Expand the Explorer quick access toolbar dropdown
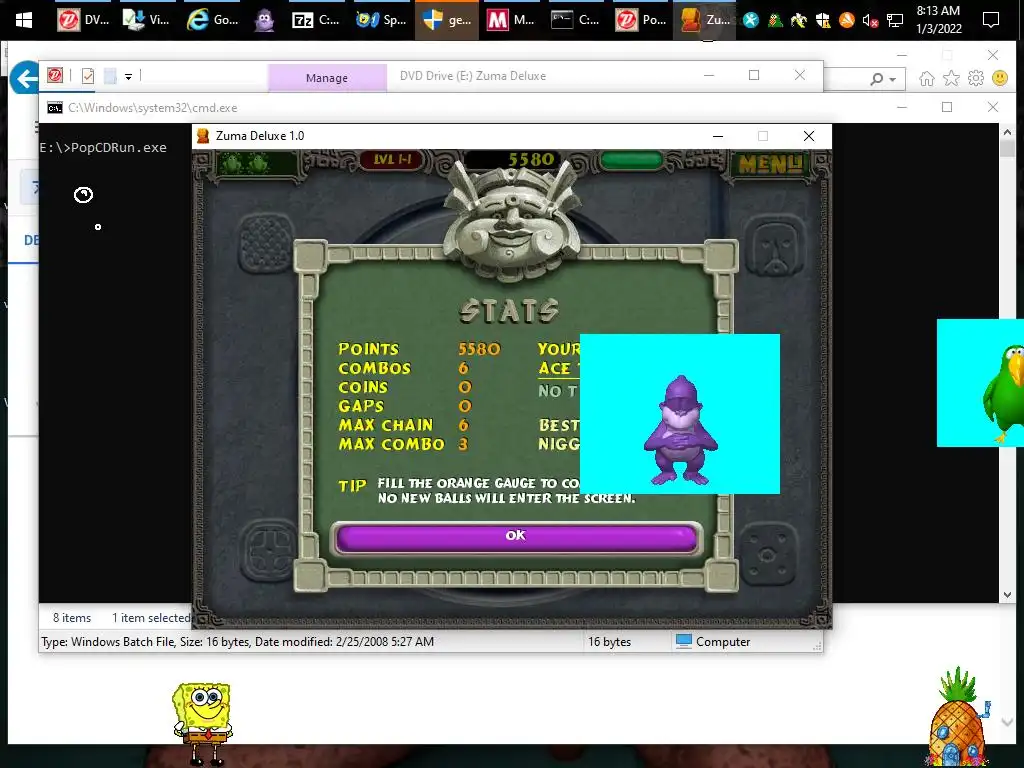This screenshot has width=1024, height=768. coord(129,76)
